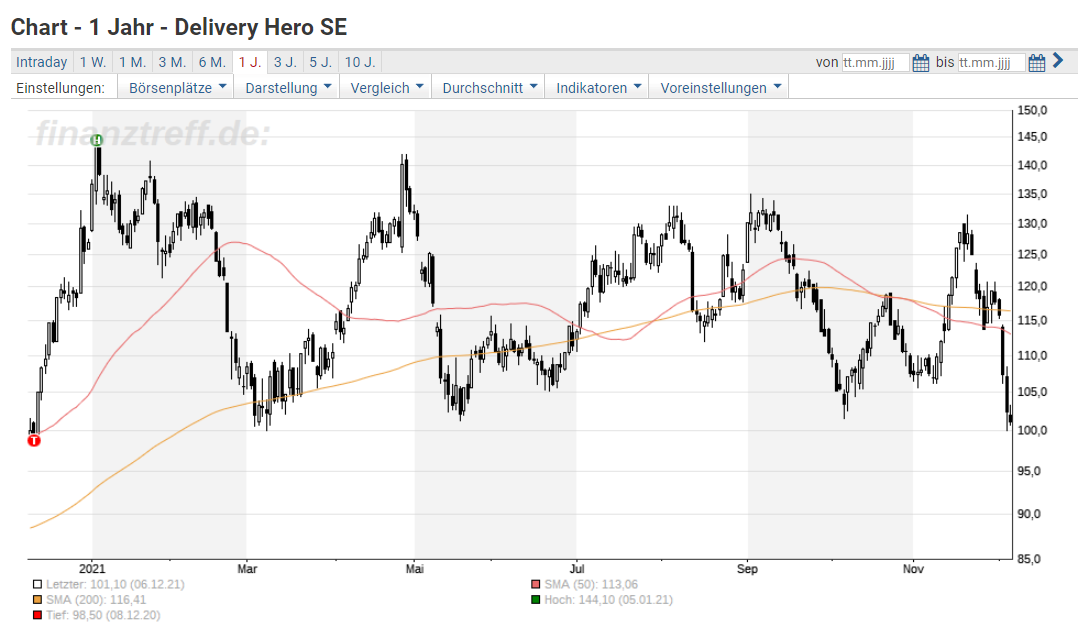This screenshot has height=640, width=1082.
Task: Click the 125,0 y-axis price label
Action: [1032, 254]
